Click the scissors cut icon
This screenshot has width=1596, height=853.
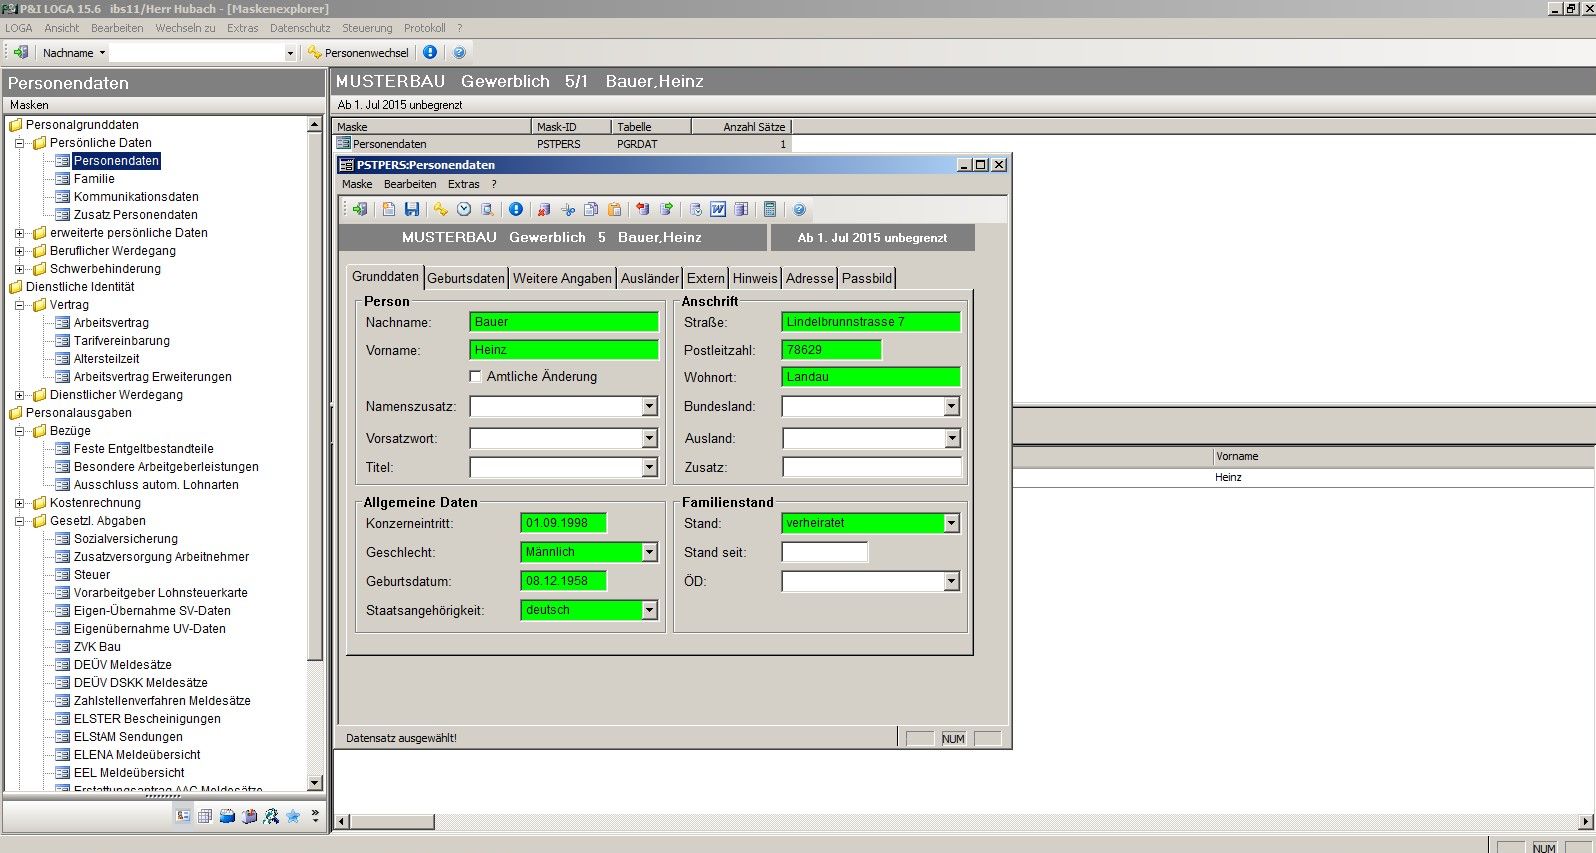(x=568, y=209)
